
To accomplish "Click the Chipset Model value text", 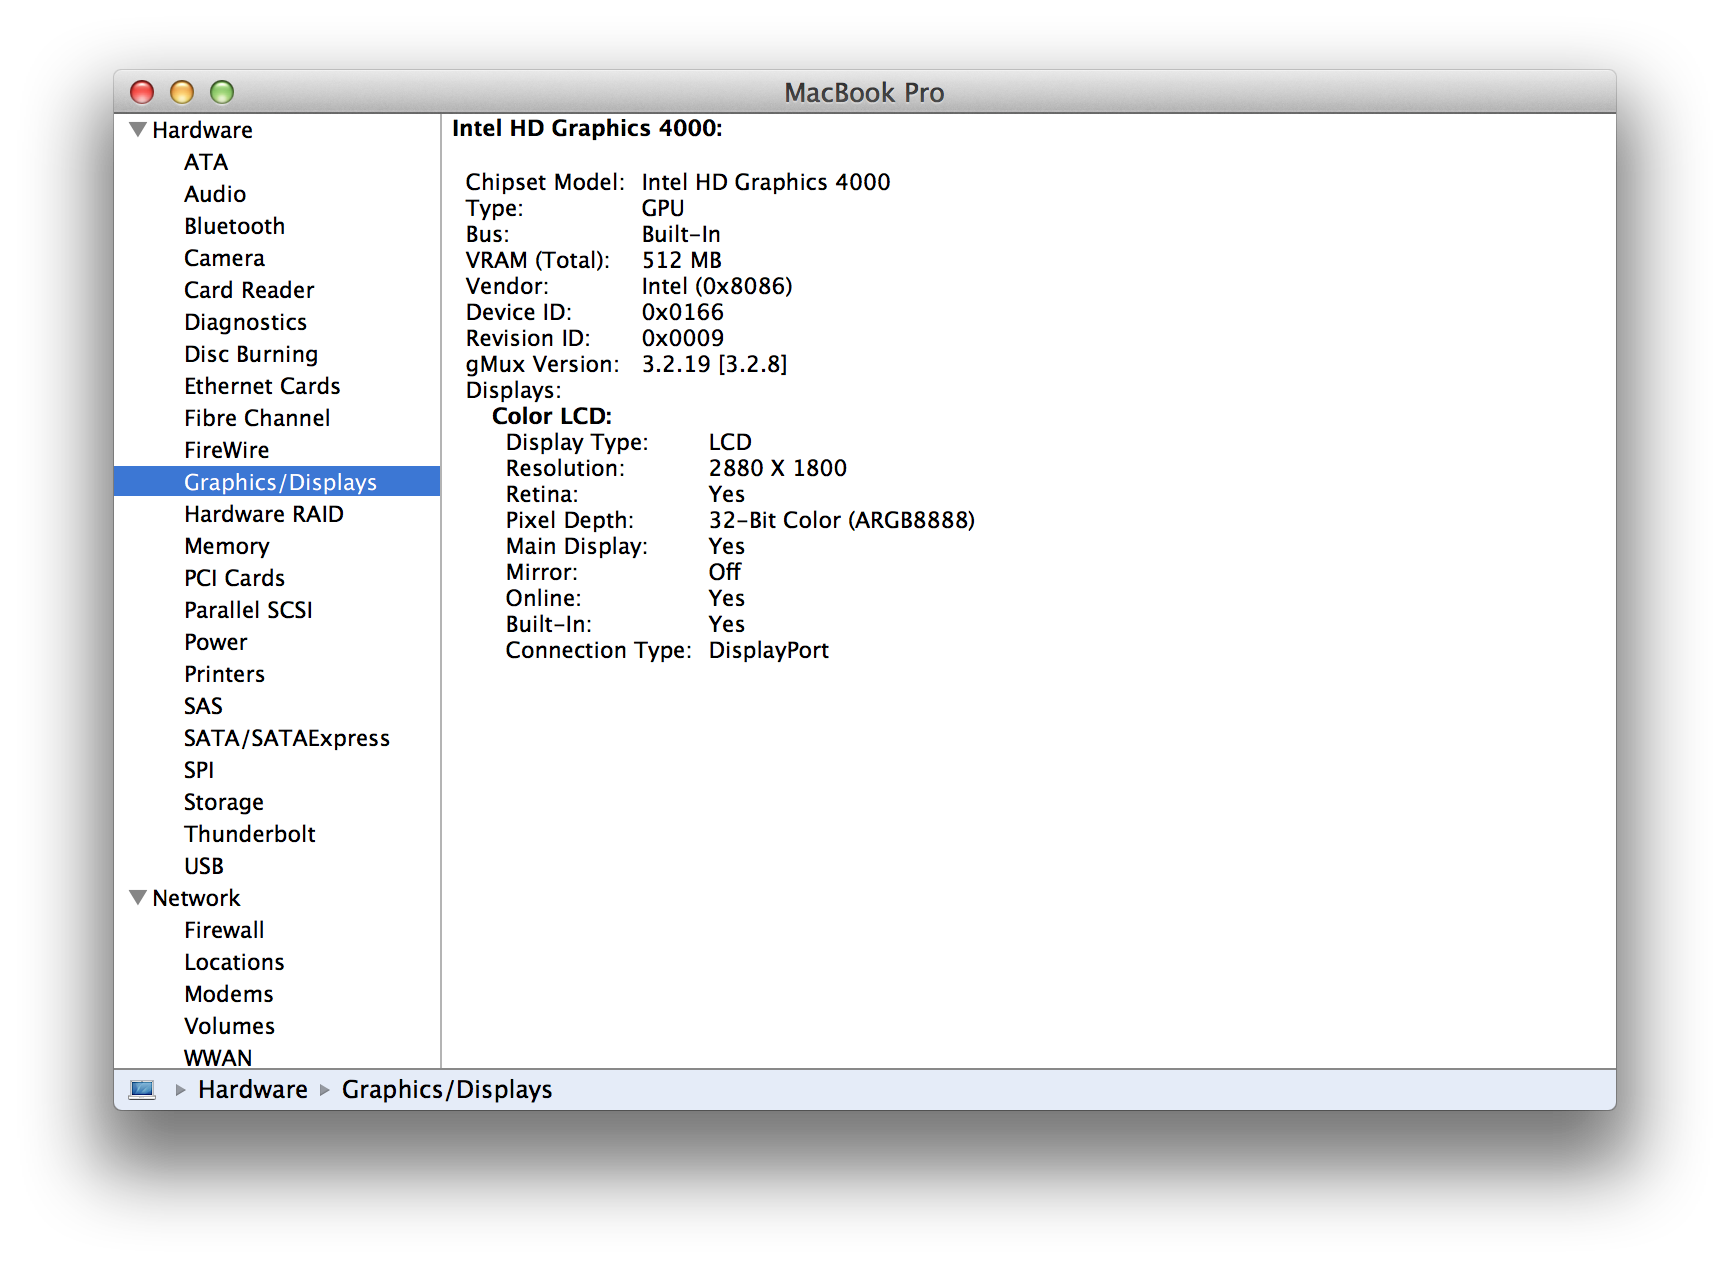I will (766, 182).
